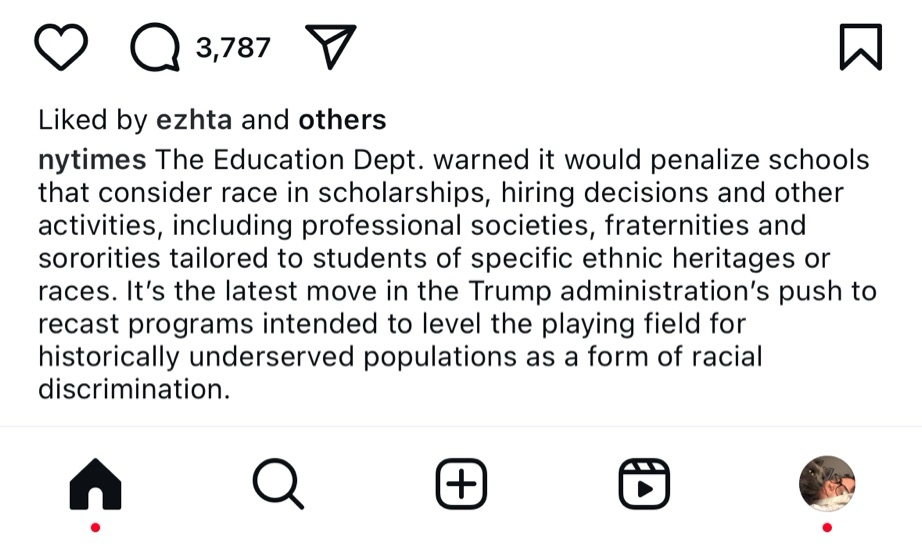Create a new post with the plus icon
Viewport: 922px width, 548px height.
(461, 485)
